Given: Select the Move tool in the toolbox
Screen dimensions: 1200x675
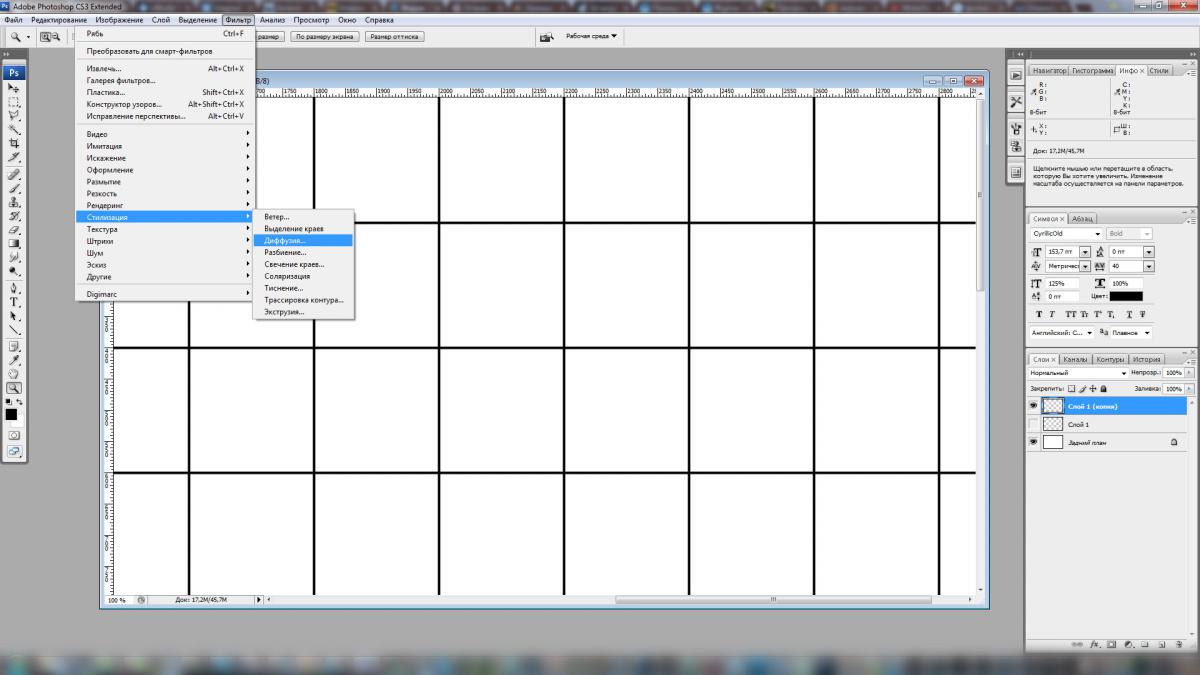Looking at the screenshot, I should point(15,88).
